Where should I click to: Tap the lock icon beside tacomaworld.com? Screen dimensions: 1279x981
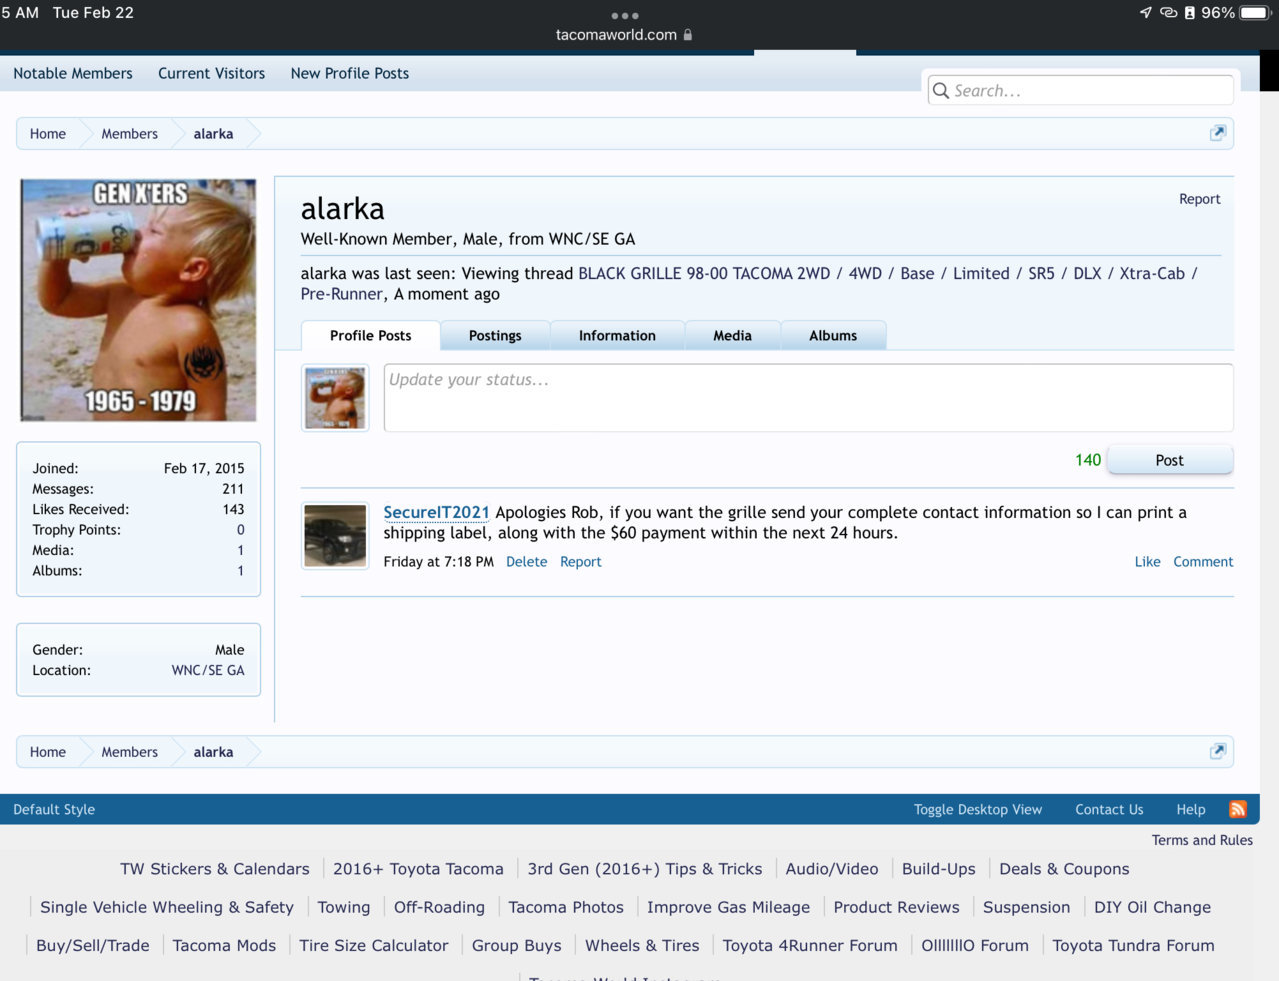click(688, 34)
